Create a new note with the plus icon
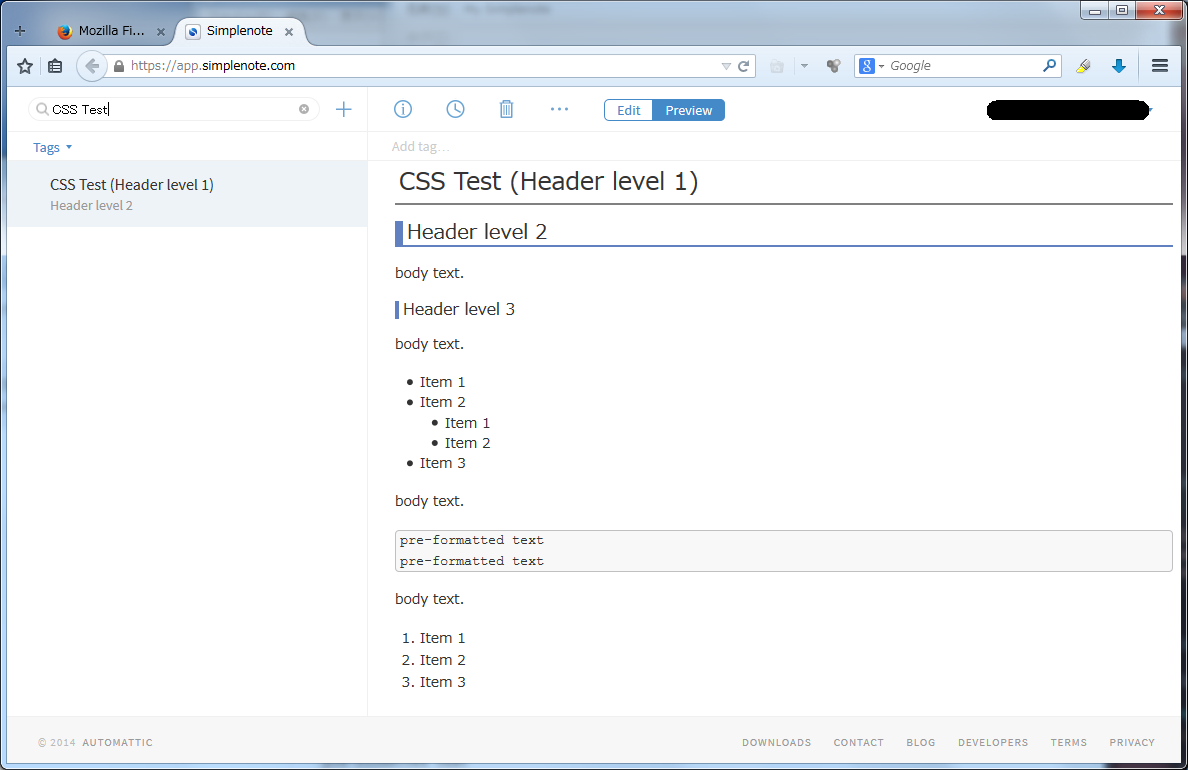This screenshot has width=1188, height=770. pos(343,109)
